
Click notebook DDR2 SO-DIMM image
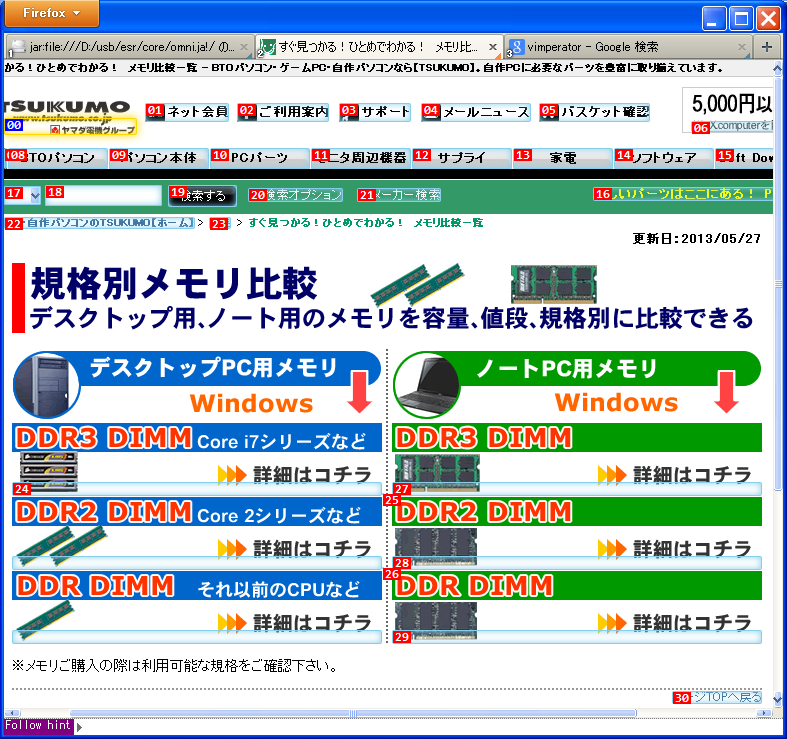(436, 547)
